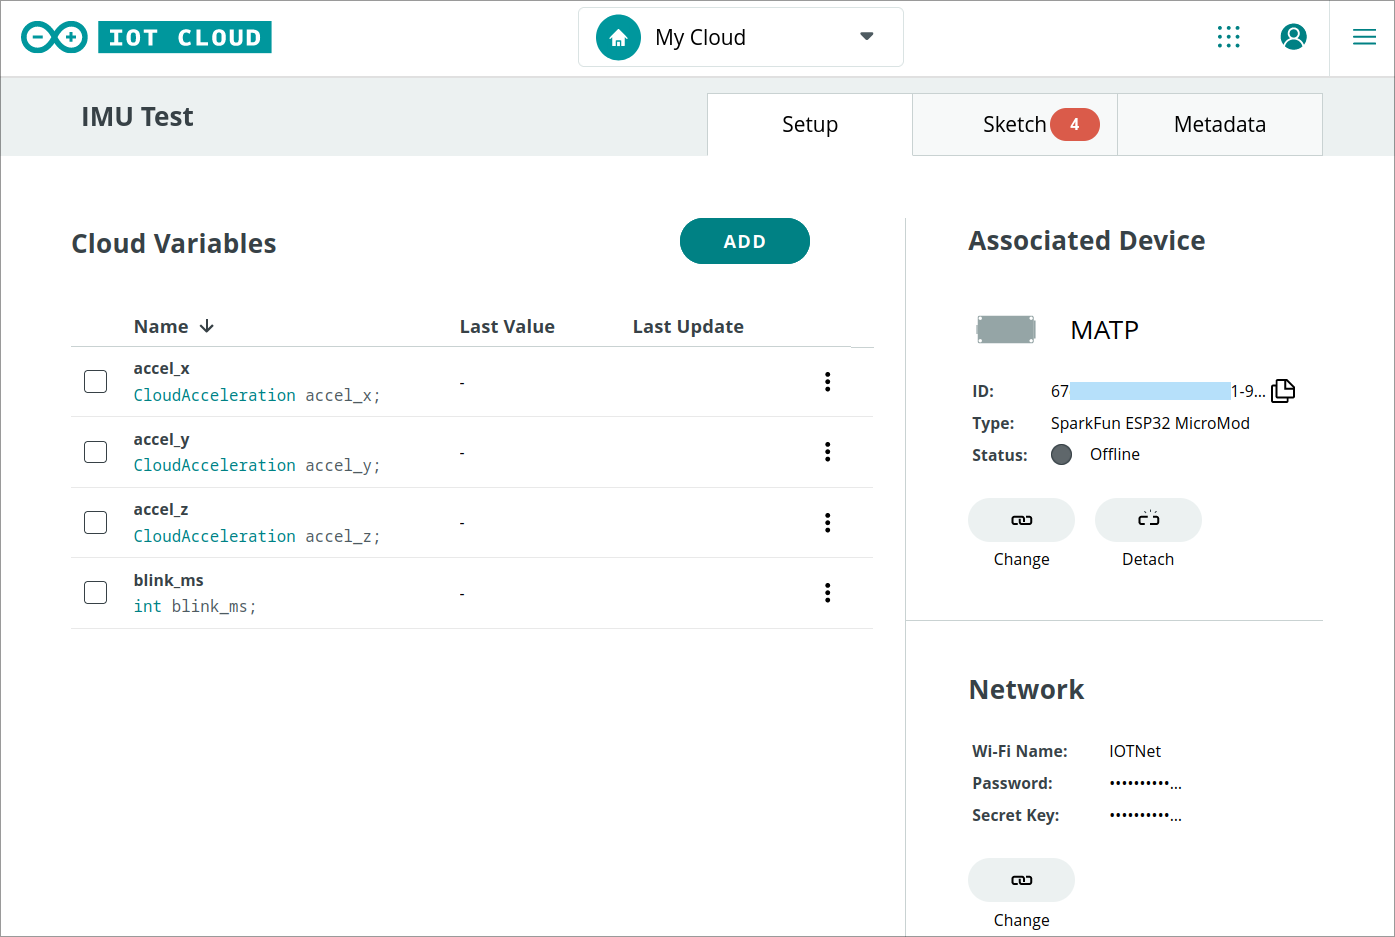Image resolution: width=1395 pixels, height=937 pixels.
Task: Click the Change device chain-link icon
Action: tap(1021, 520)
